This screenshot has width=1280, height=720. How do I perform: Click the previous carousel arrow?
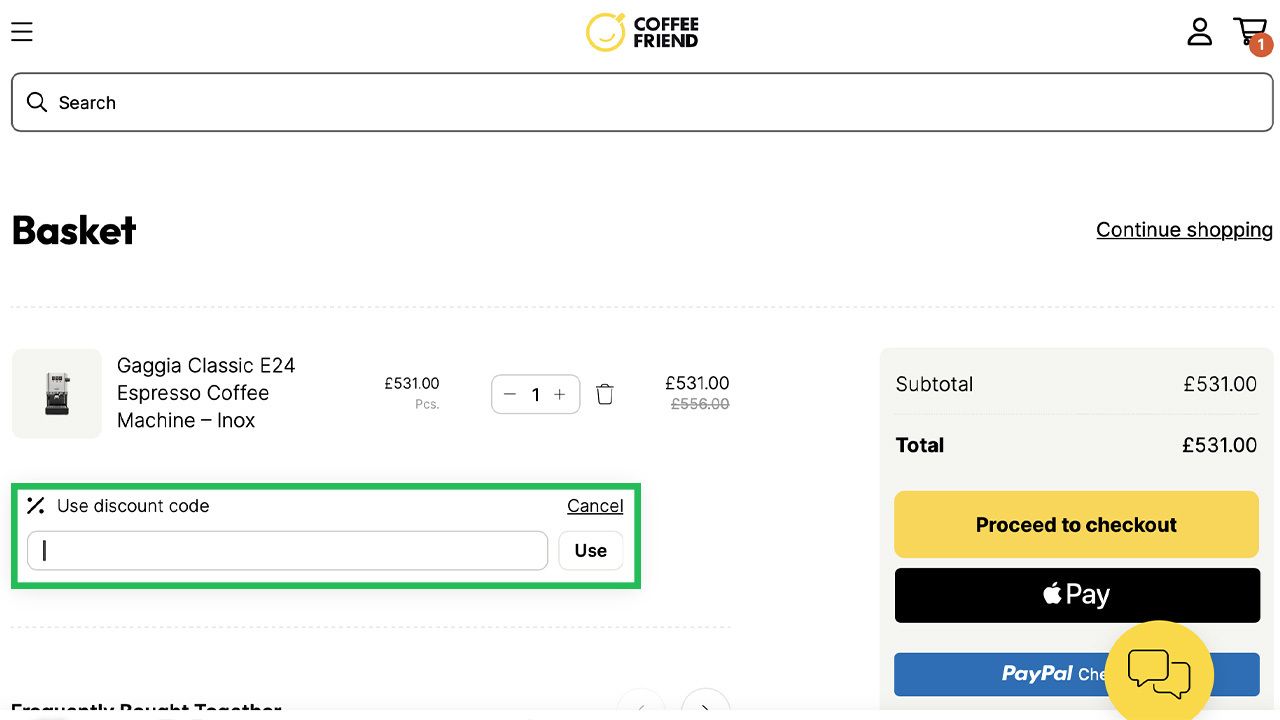(641, 704)
